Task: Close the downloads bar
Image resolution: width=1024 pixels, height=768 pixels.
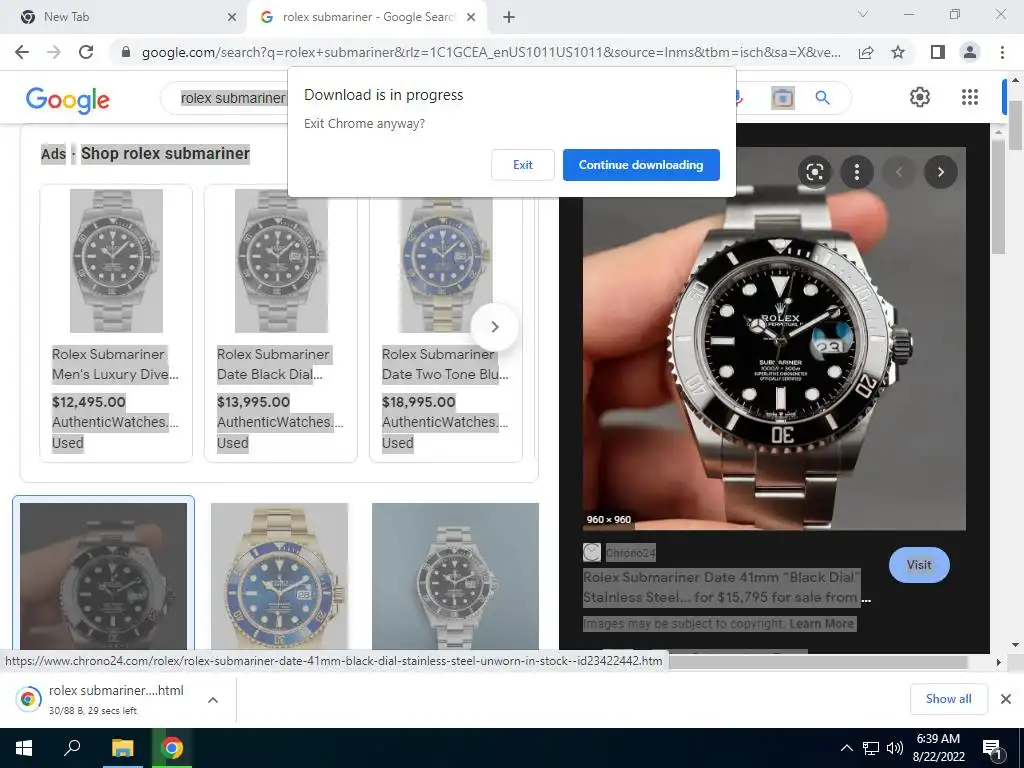Action: pos(1006,699)
